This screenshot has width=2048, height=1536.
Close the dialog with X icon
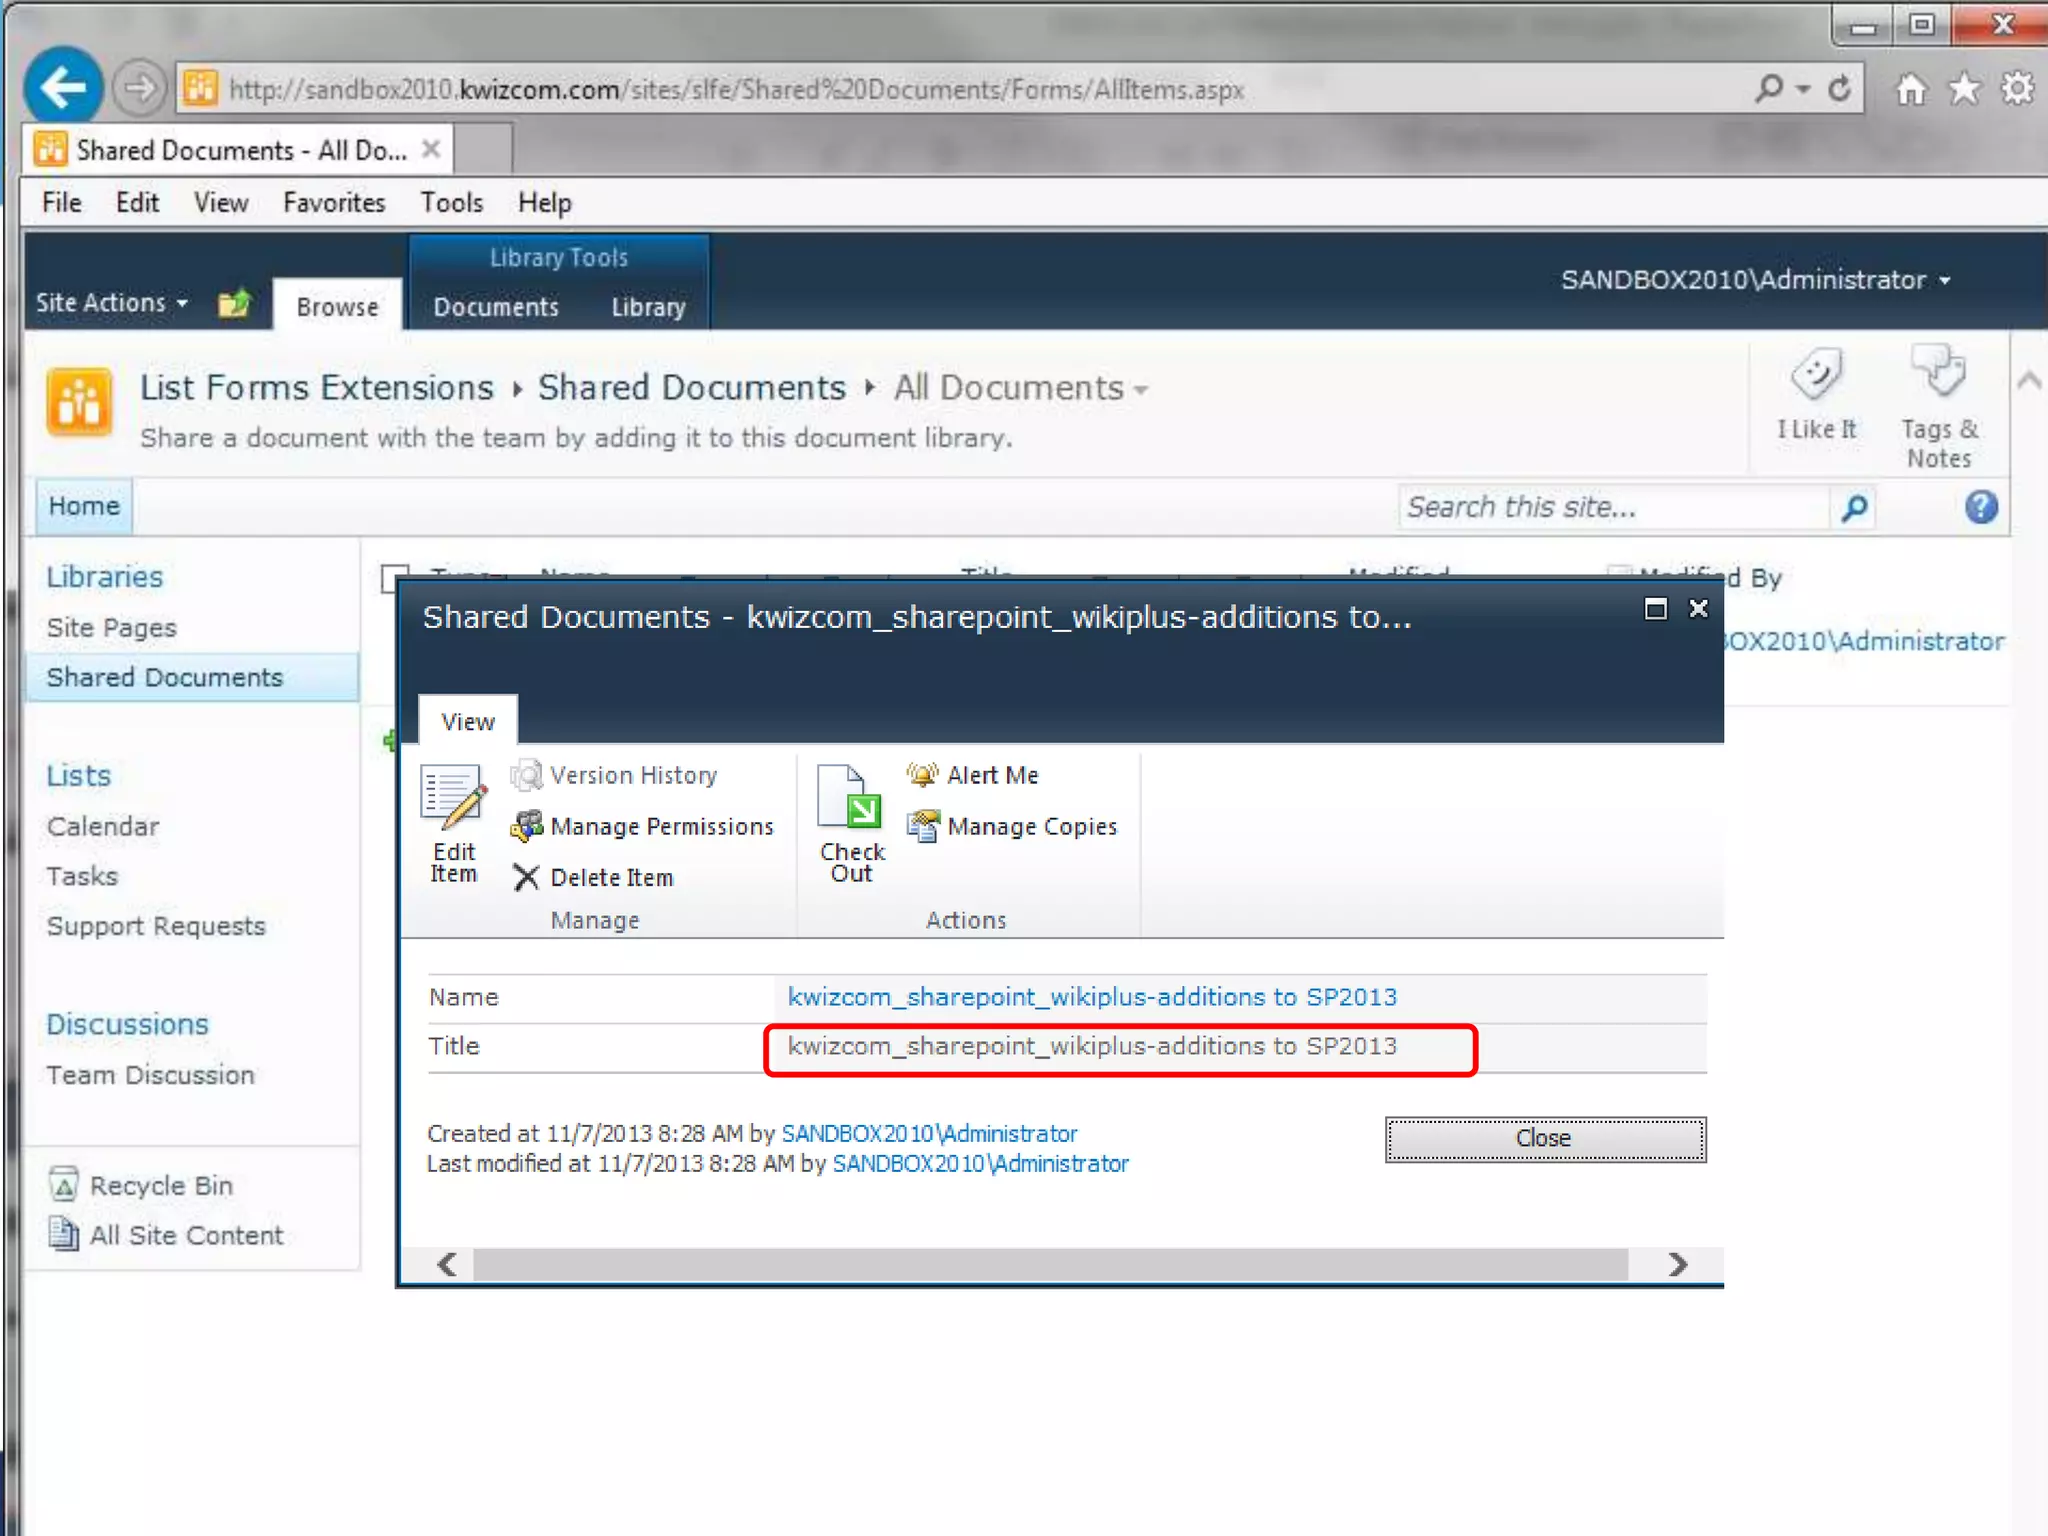coord(1698,609)
